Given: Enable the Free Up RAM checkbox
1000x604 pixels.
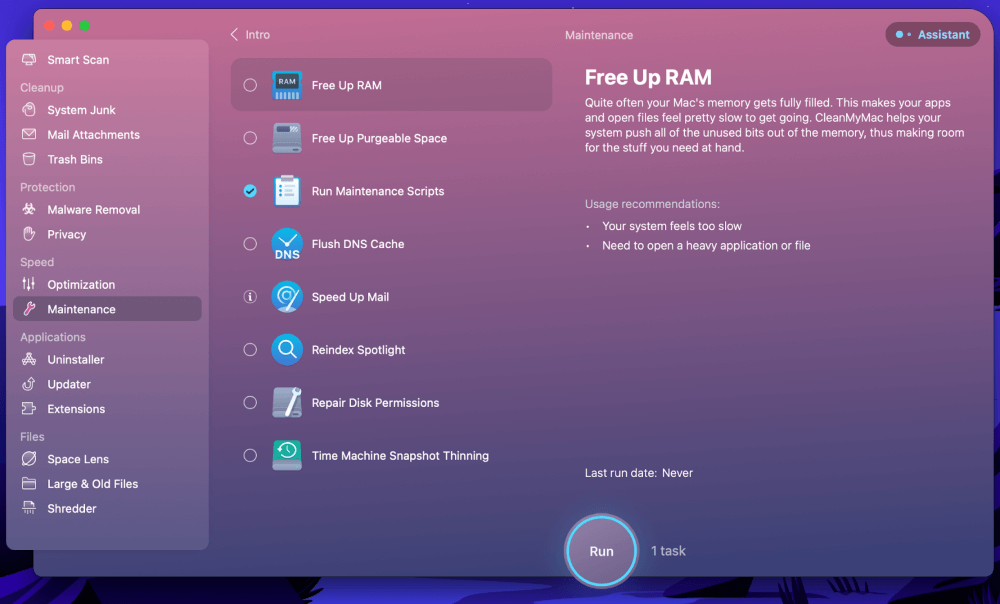Looking at the screenshot, I should [250, 85].
